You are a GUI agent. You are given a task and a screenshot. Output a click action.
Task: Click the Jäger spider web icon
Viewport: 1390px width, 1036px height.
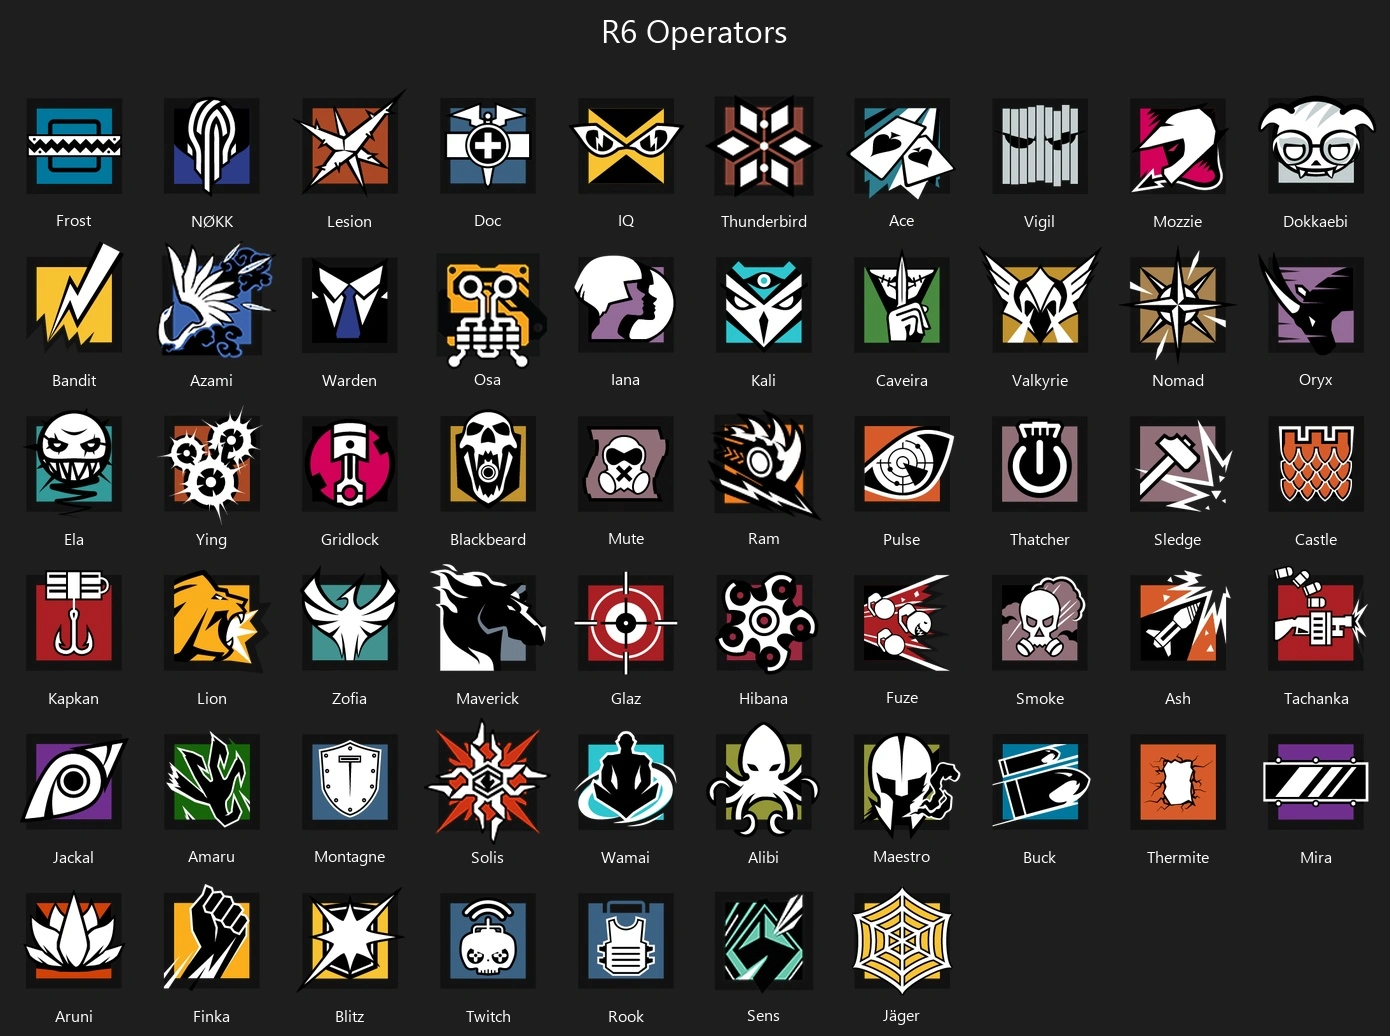pos(902,940)
